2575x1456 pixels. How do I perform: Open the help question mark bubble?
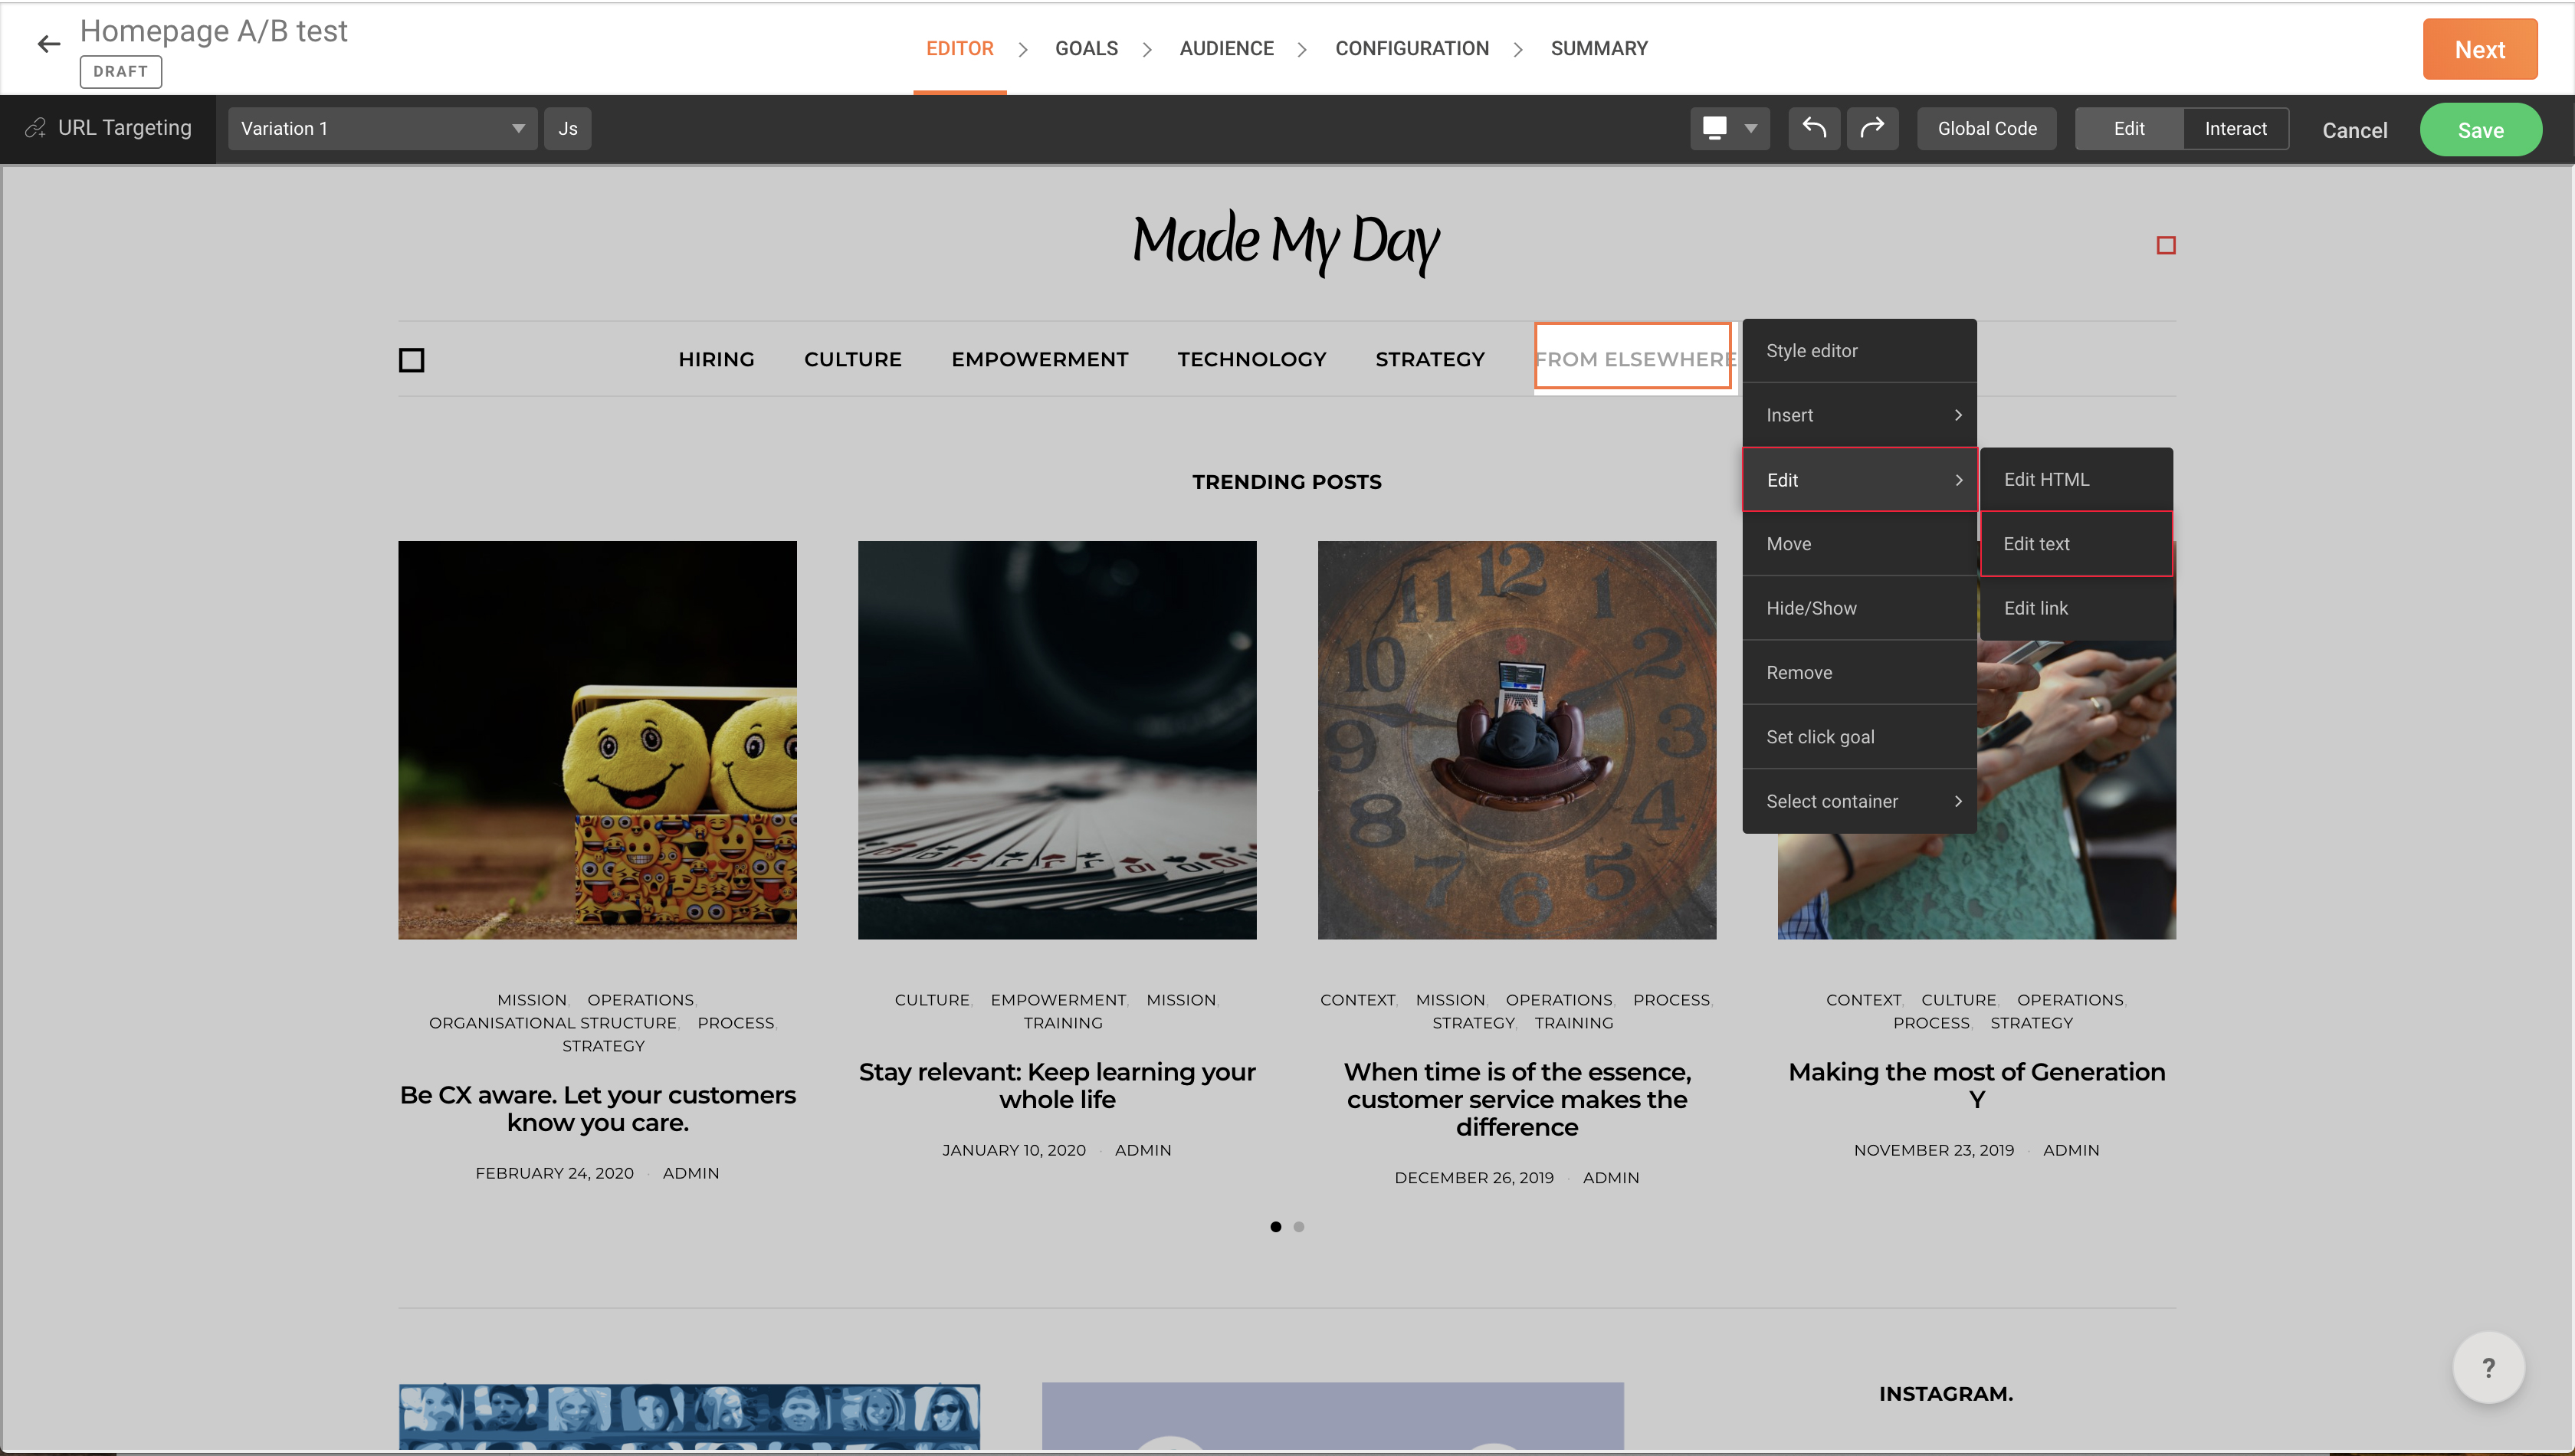click(2488, 1367)
